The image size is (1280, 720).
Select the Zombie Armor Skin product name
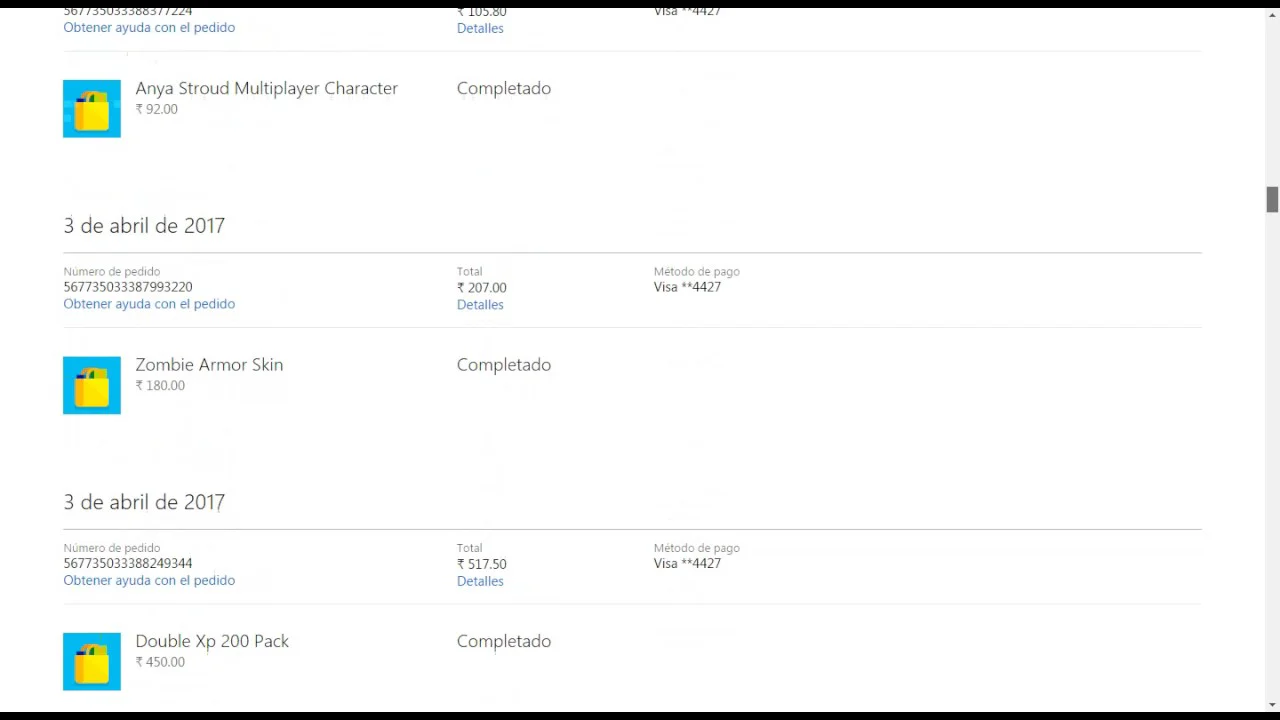click(209, 365)
